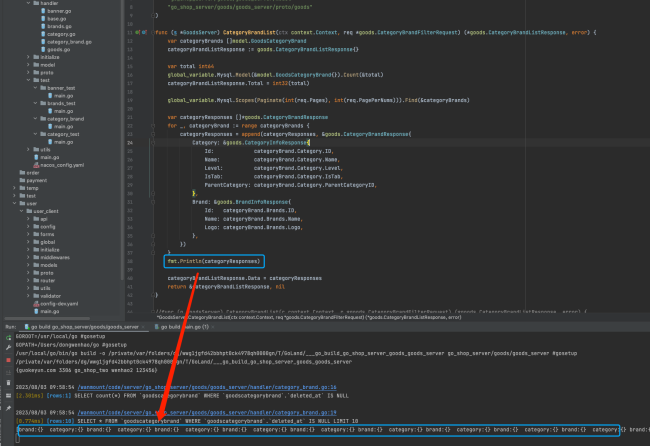Expand the middlewares folder

pyautogui.click(x=29, y=257)
